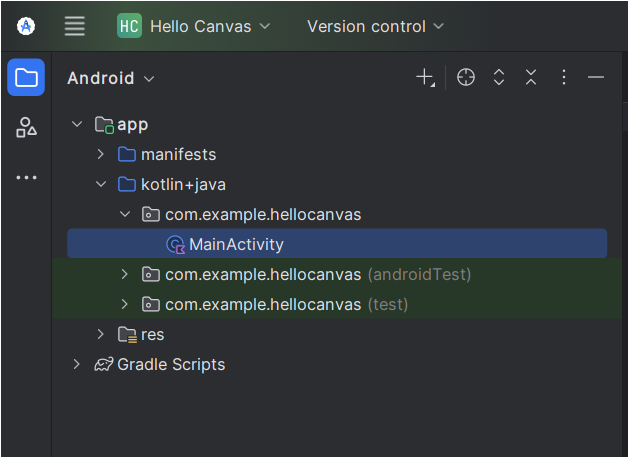Select com.example.hellocanvas (androidTest) row
This screenshot has width=628, height=457.
(337, 274)
